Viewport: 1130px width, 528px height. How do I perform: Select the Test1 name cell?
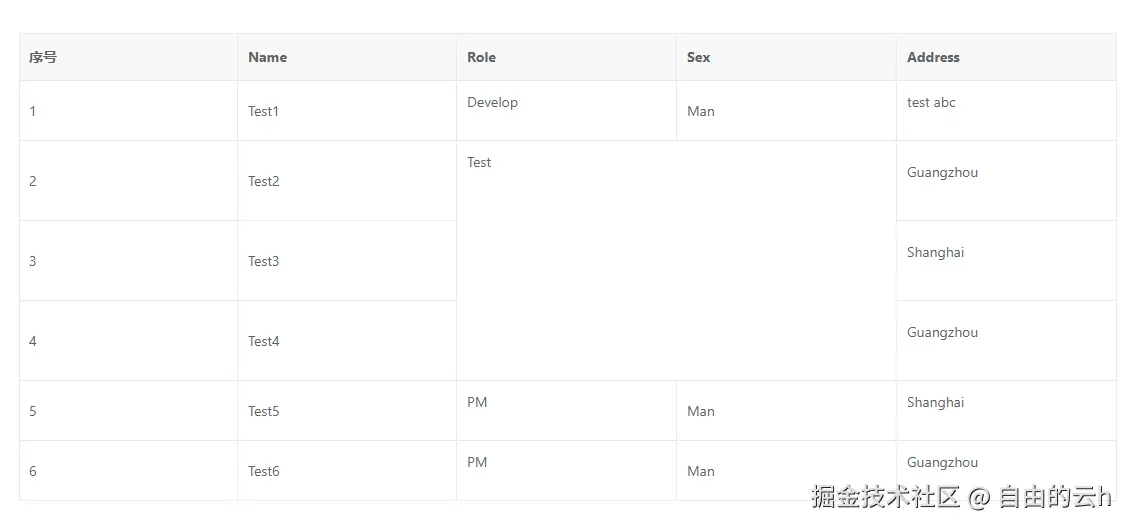(264, 111)
